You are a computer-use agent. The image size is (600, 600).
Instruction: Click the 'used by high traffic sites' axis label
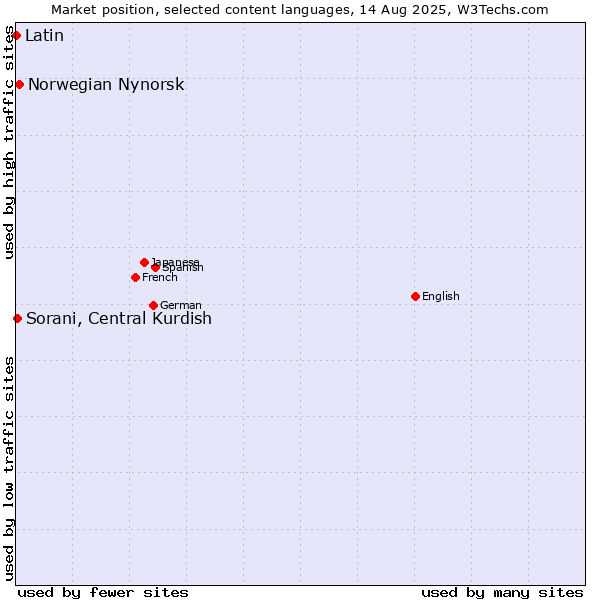8,142
